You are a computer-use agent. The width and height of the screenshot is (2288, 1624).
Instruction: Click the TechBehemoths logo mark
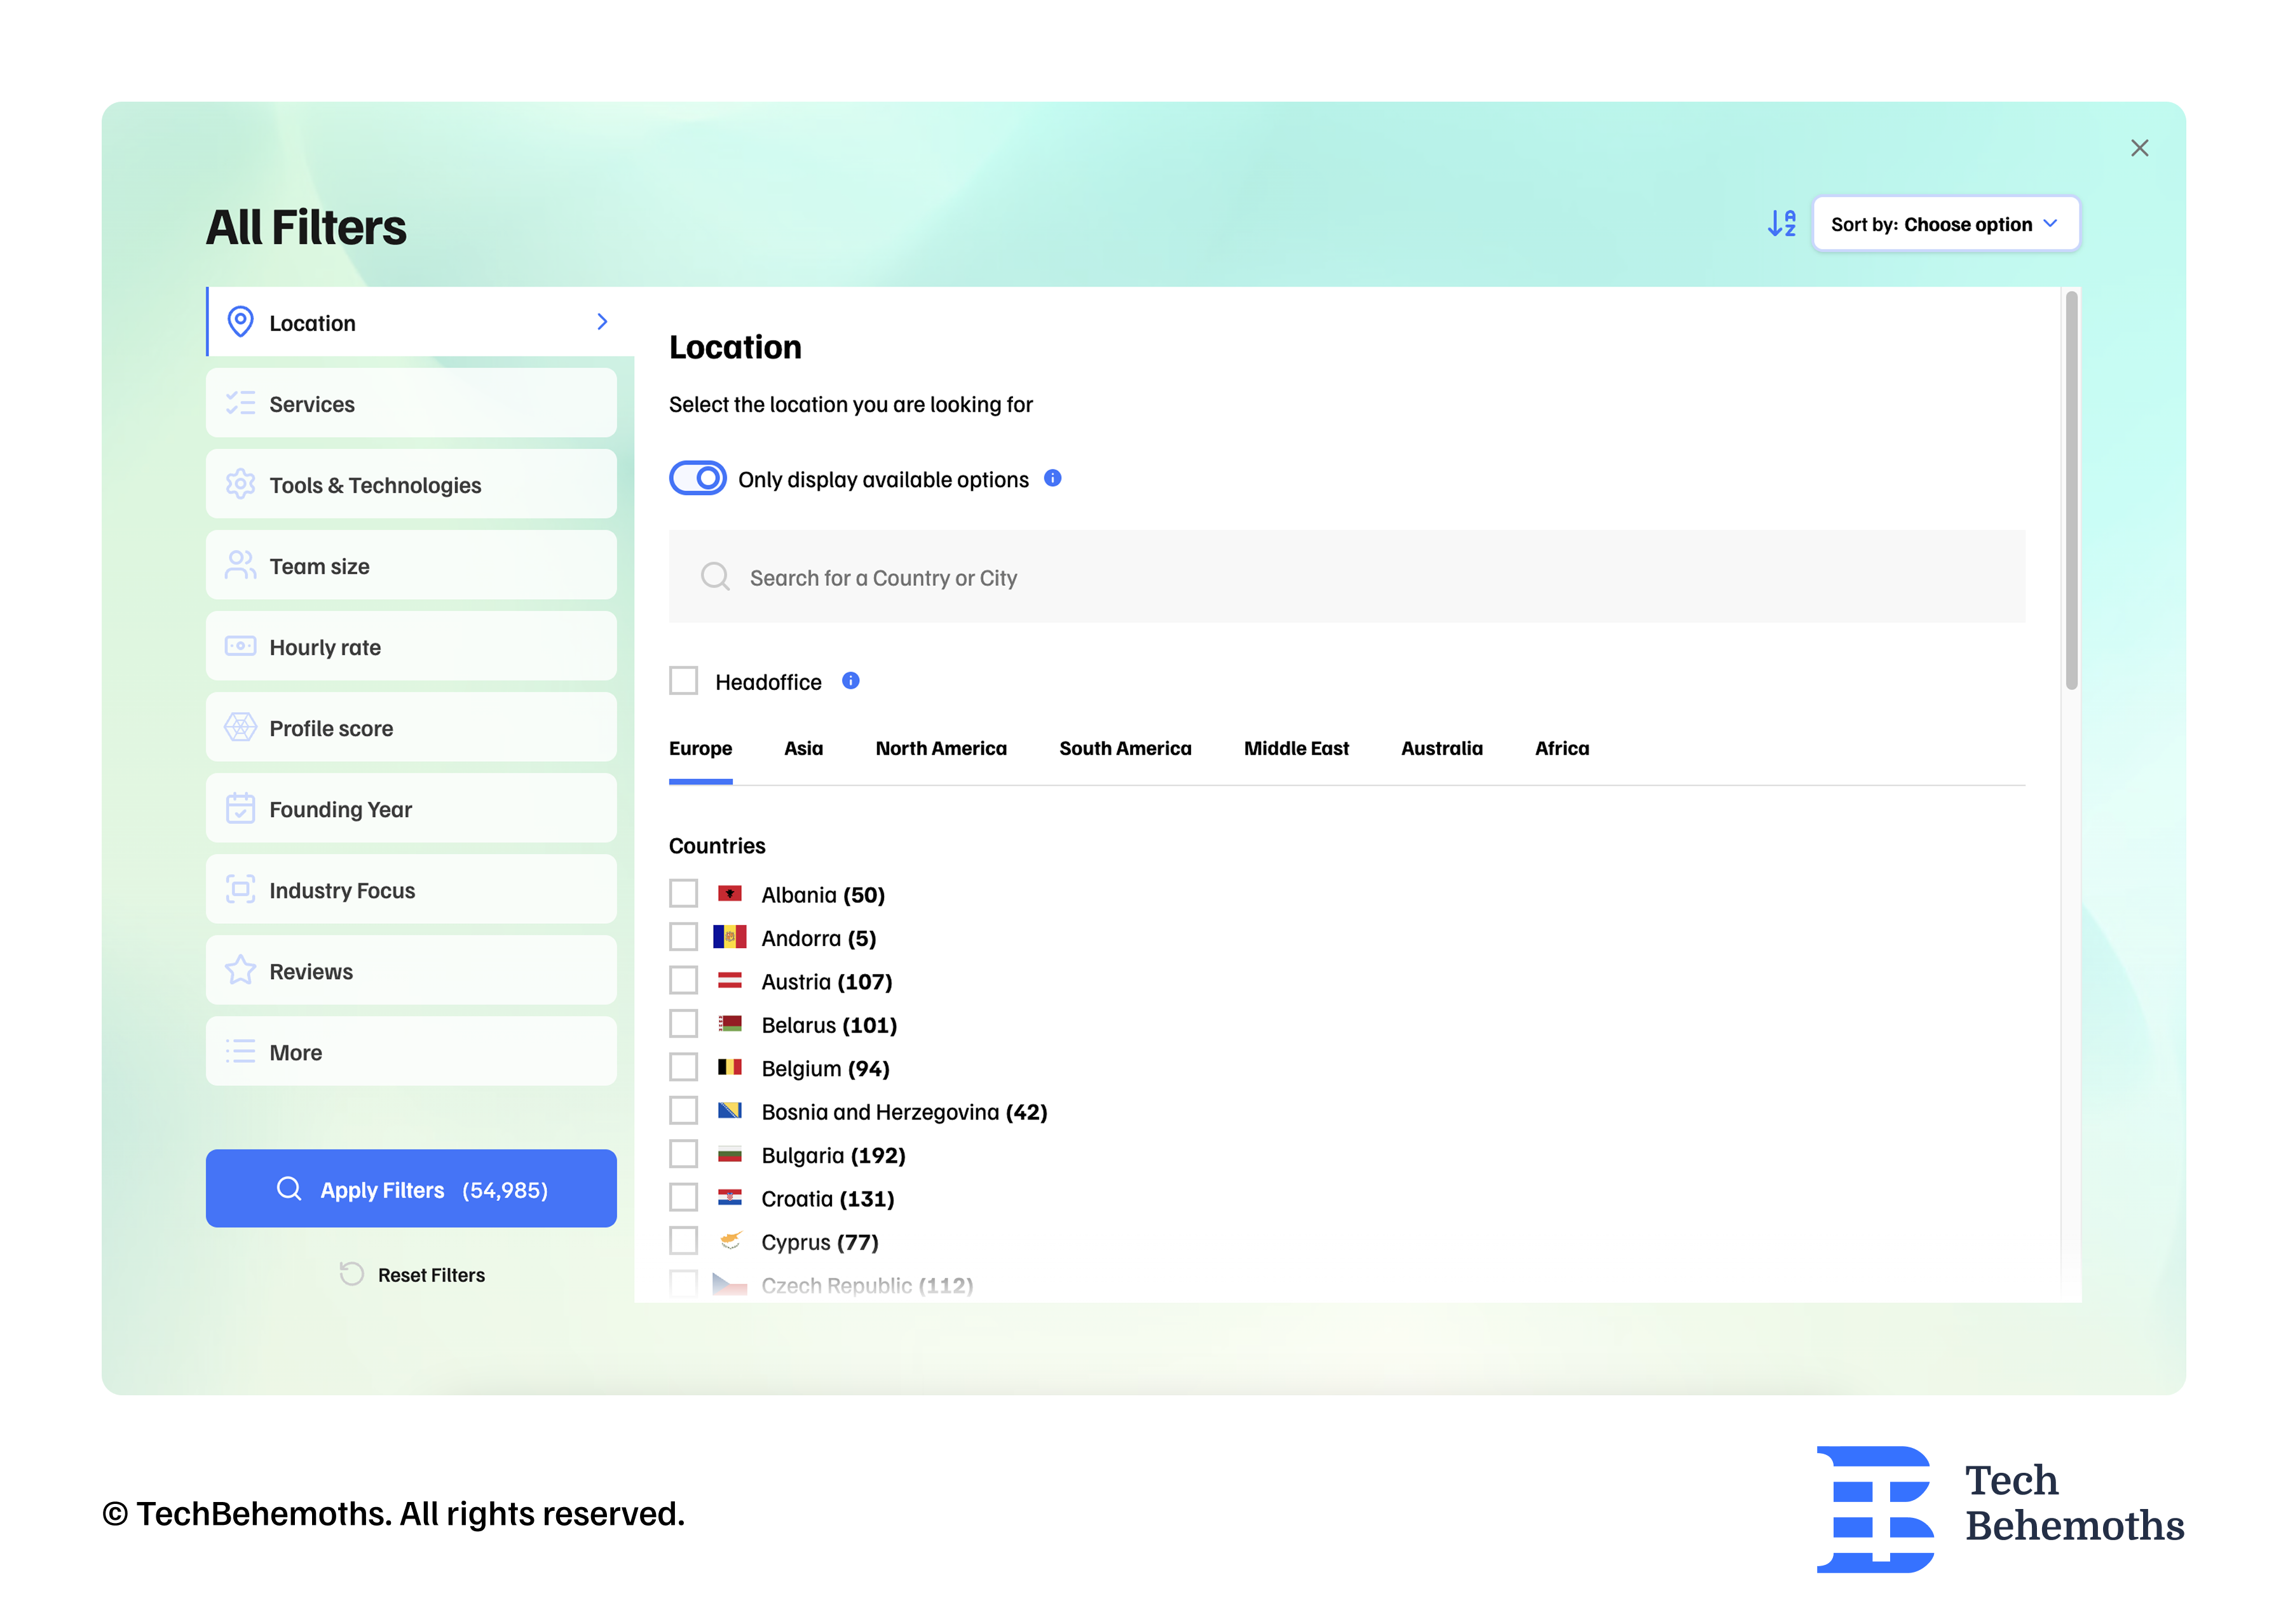point(1875,1509)
